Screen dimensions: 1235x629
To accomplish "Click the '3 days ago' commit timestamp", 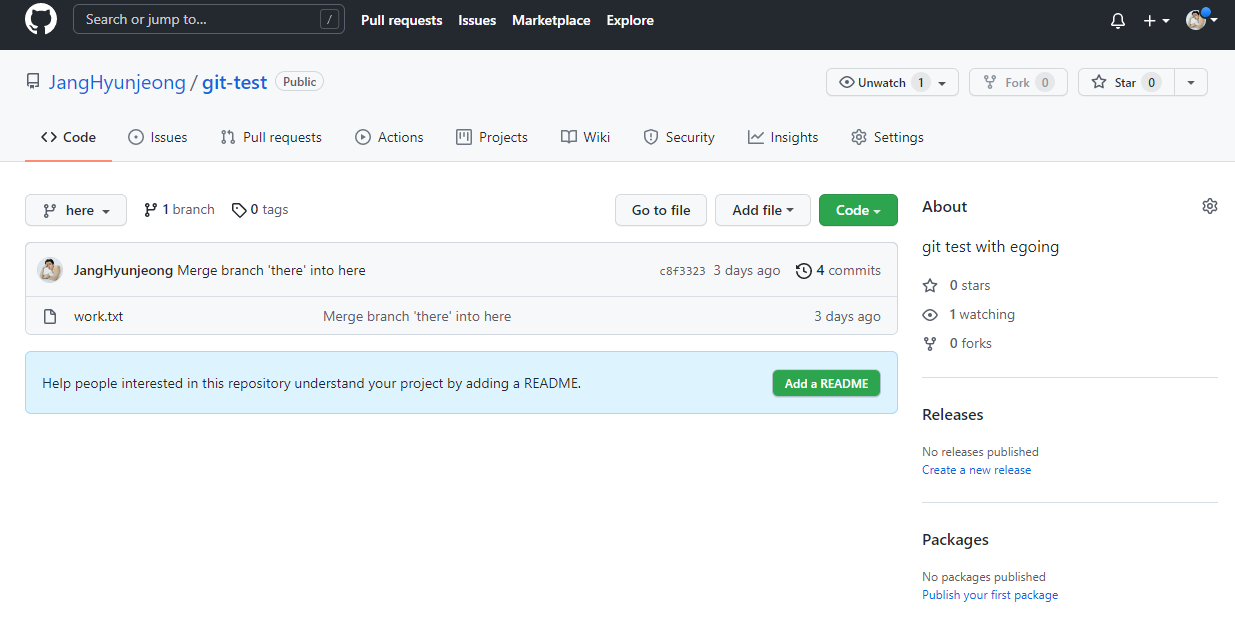I will point(747,270).
